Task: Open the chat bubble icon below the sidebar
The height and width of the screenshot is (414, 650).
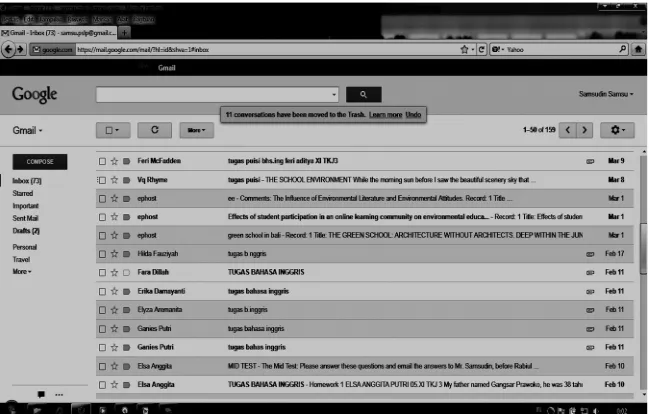Action: pos(41,394)
